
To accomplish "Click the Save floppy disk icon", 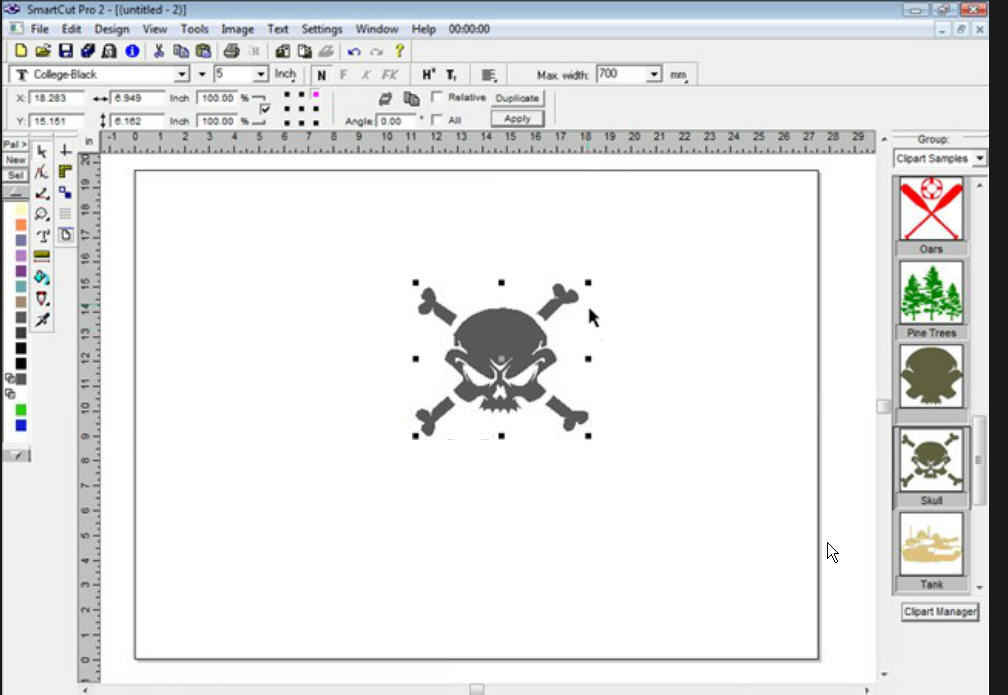I will (x=65, y=50).
